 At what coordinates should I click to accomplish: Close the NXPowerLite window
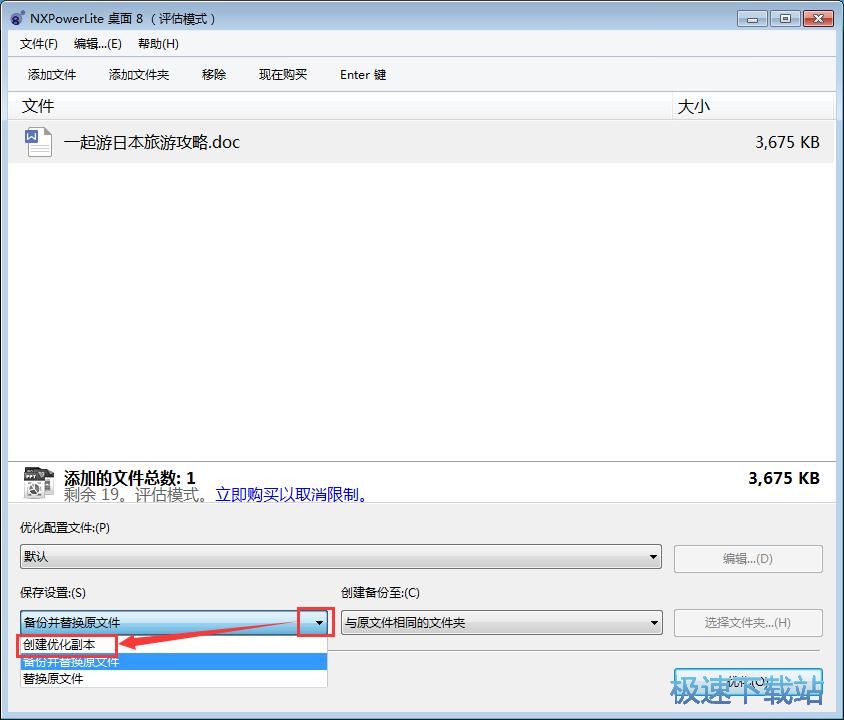tap(818, 19)
